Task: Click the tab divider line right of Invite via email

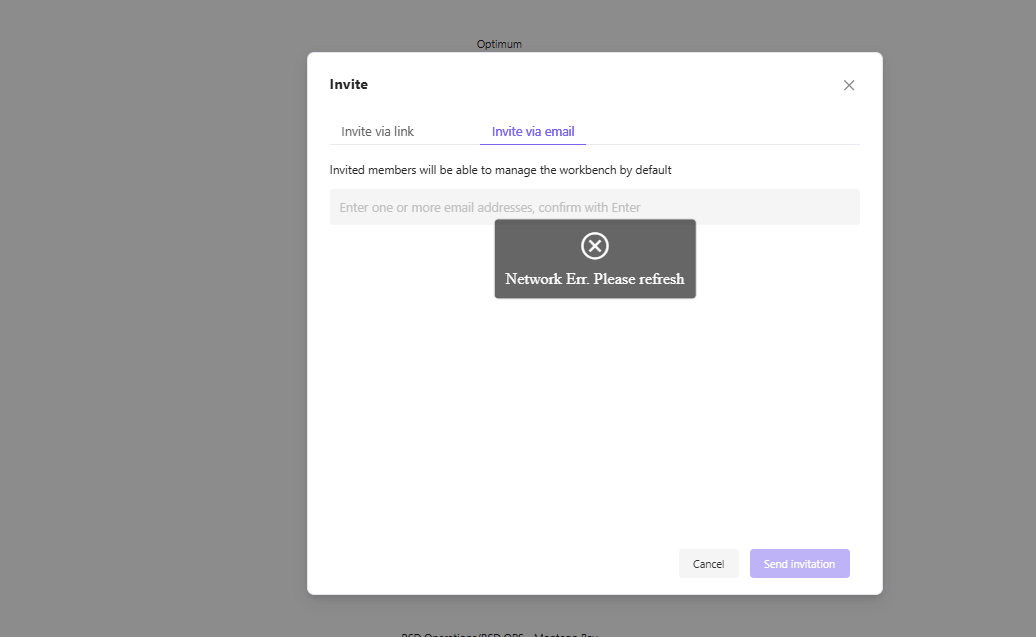Action: coord(720,144)
